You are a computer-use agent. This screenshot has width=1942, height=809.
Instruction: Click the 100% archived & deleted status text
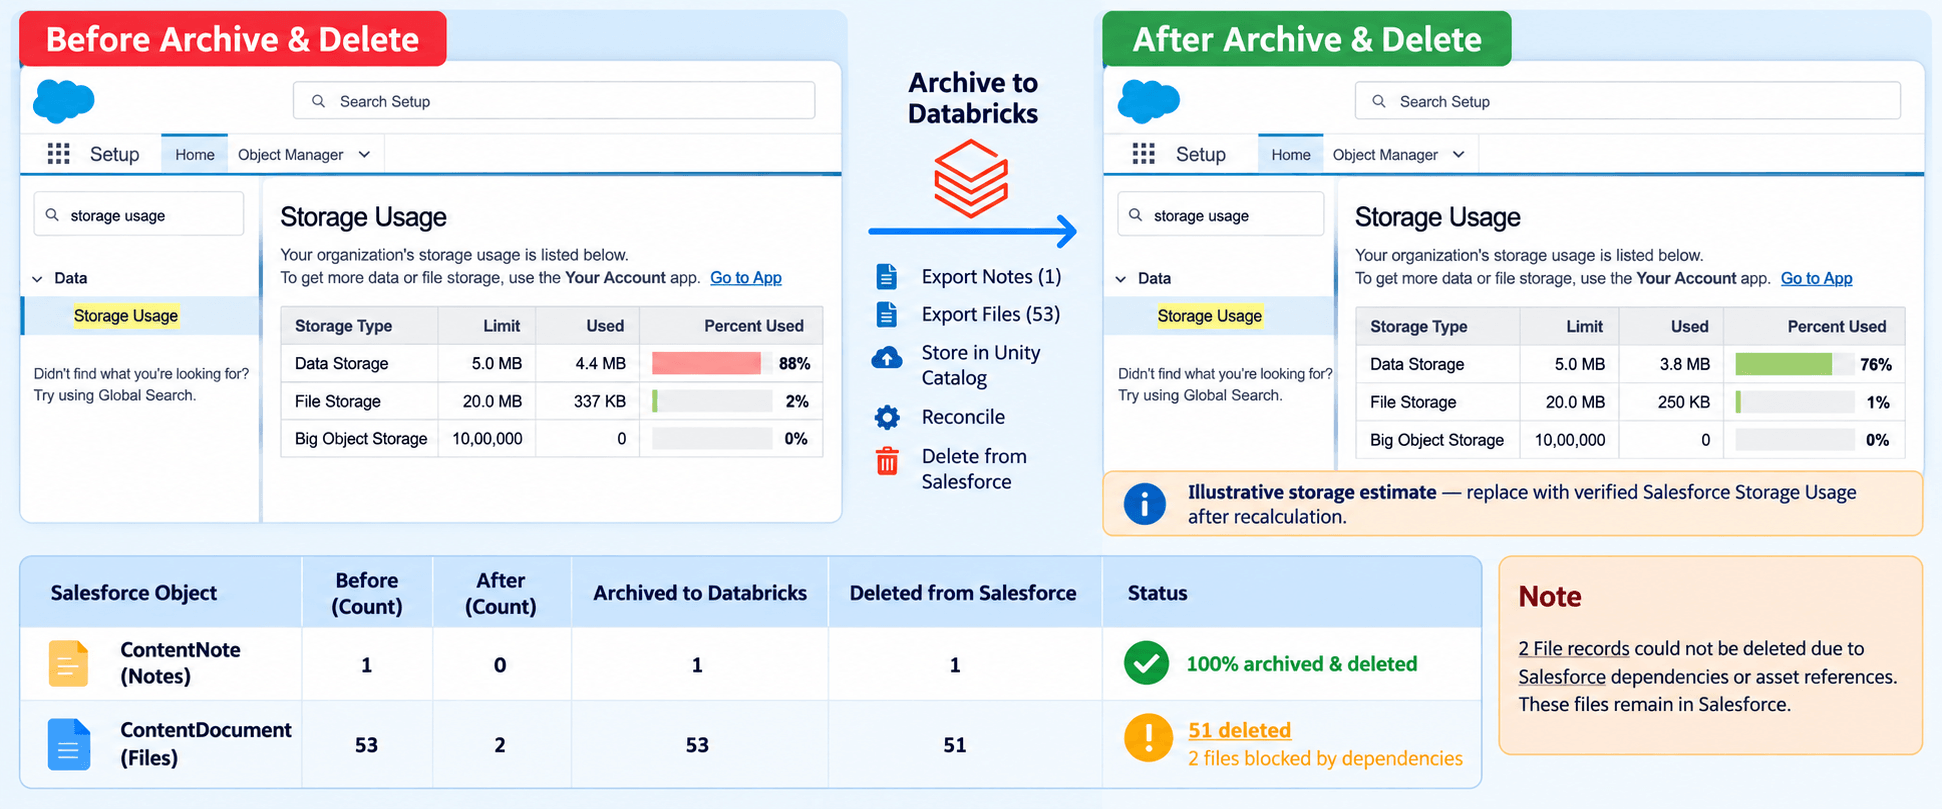1301,664
